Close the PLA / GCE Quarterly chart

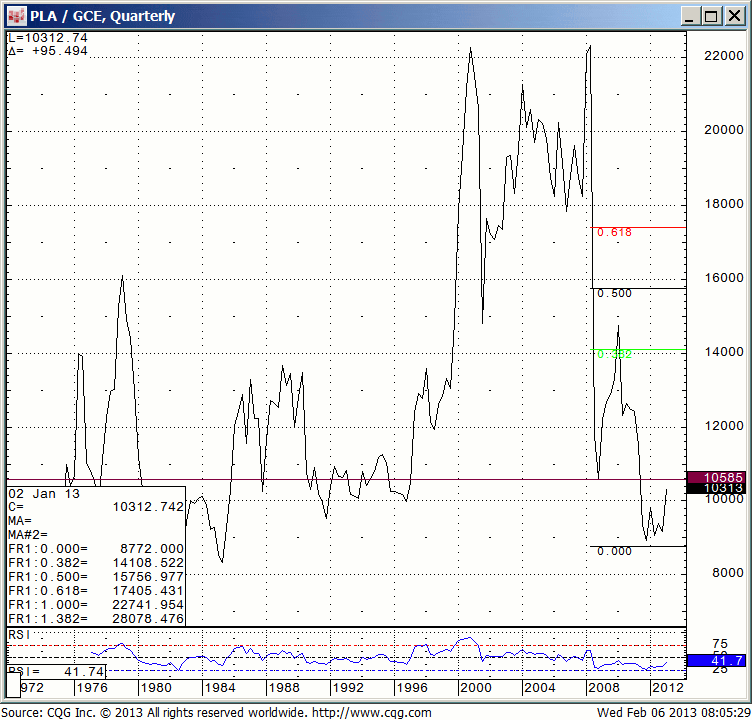click(734, 16)
